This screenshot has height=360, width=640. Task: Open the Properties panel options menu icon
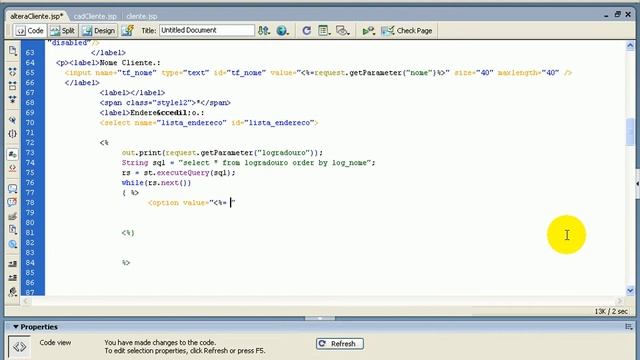point(629,327)
